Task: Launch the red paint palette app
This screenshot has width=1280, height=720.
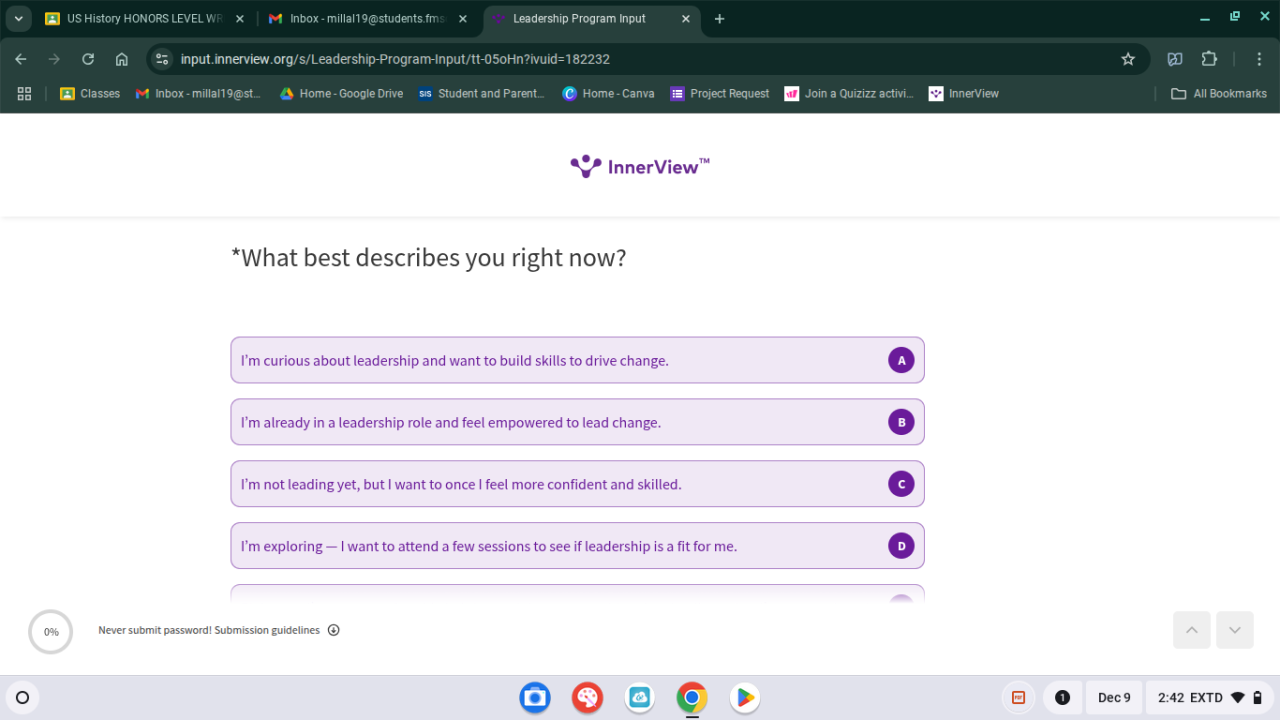Action: [x=587, y=697]
